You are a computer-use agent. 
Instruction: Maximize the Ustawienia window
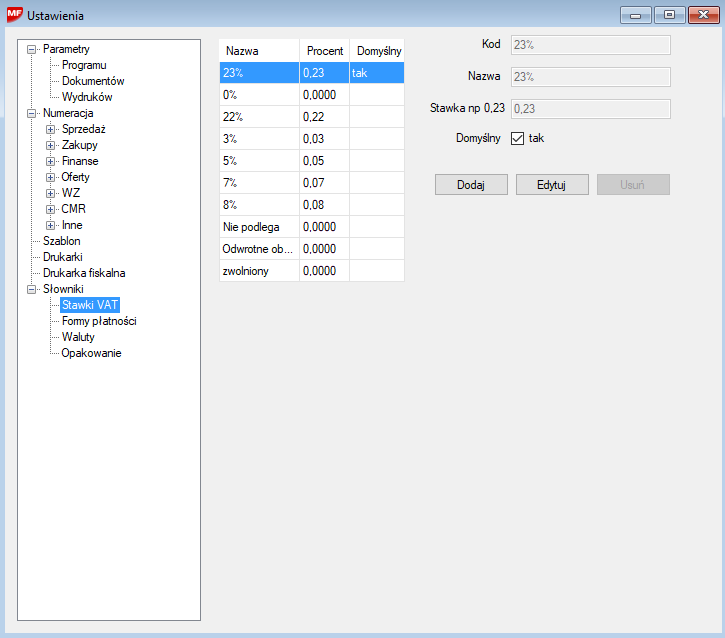(668, 15)
